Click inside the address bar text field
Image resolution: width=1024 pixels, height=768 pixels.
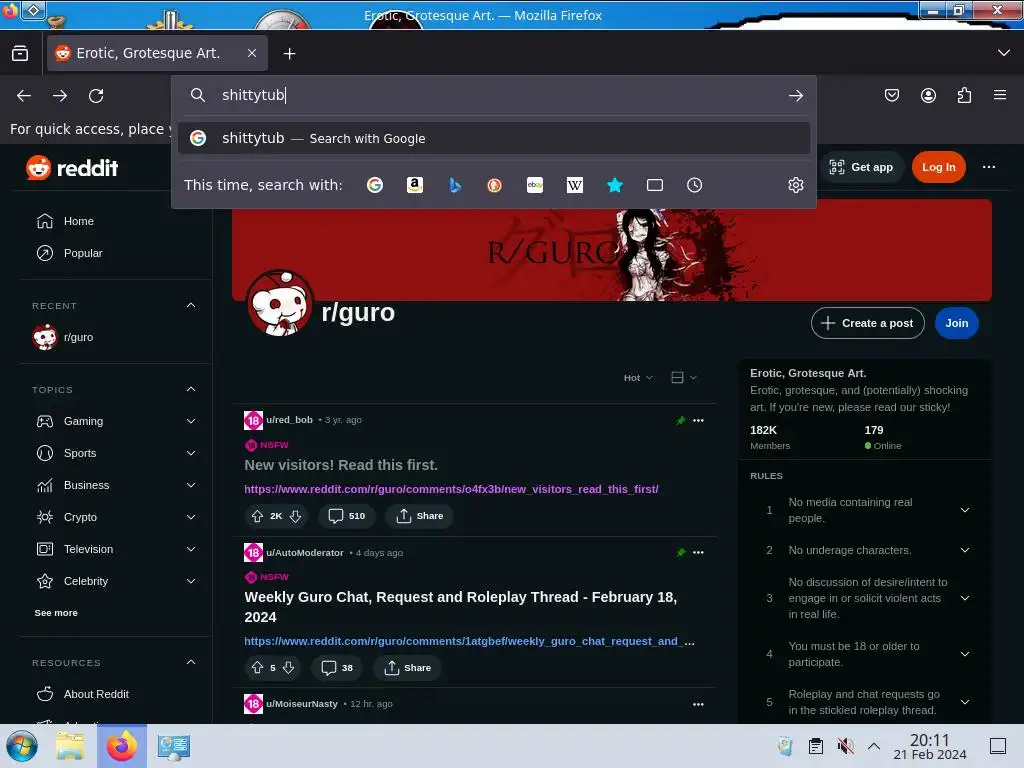496,95
